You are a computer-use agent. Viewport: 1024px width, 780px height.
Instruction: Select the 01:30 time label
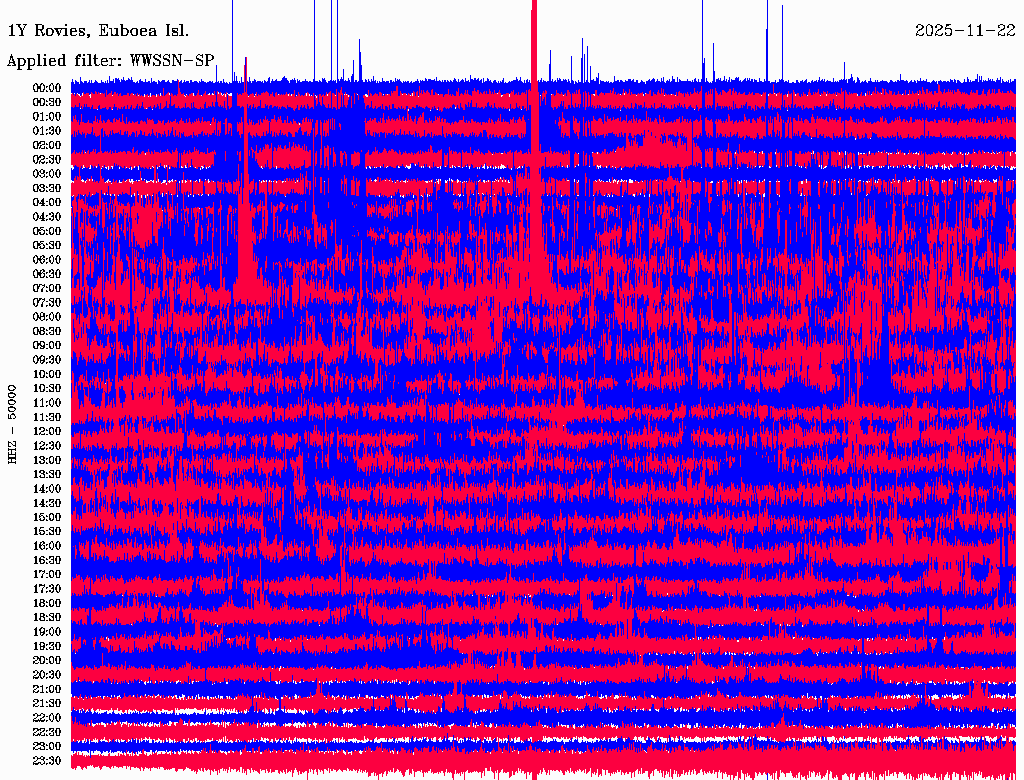click(47, 131)
